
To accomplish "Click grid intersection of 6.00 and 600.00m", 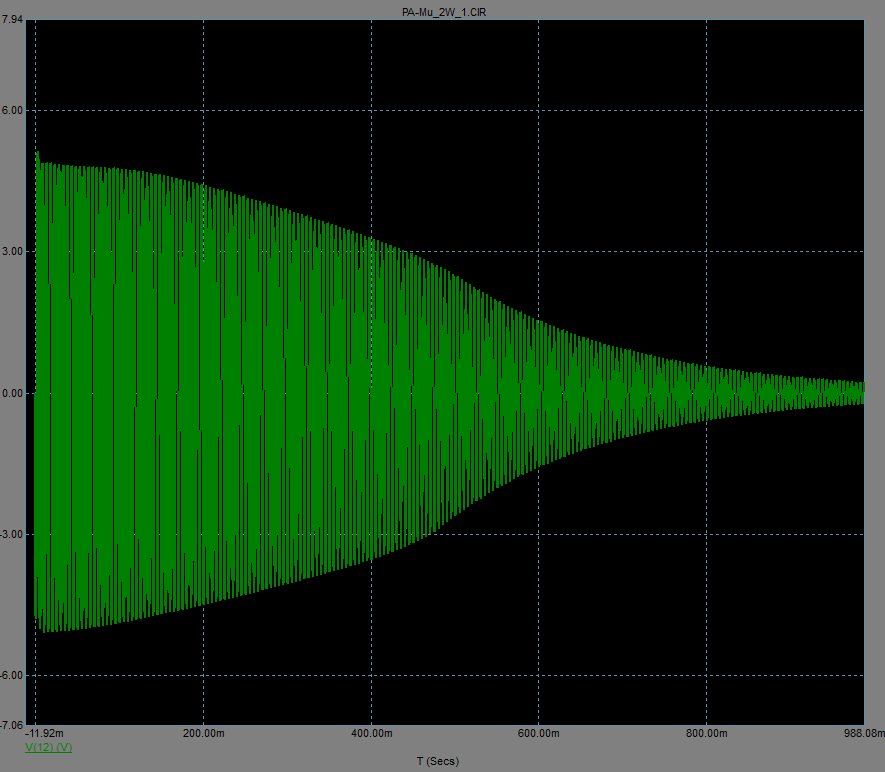I will click(x=539, y=110).
